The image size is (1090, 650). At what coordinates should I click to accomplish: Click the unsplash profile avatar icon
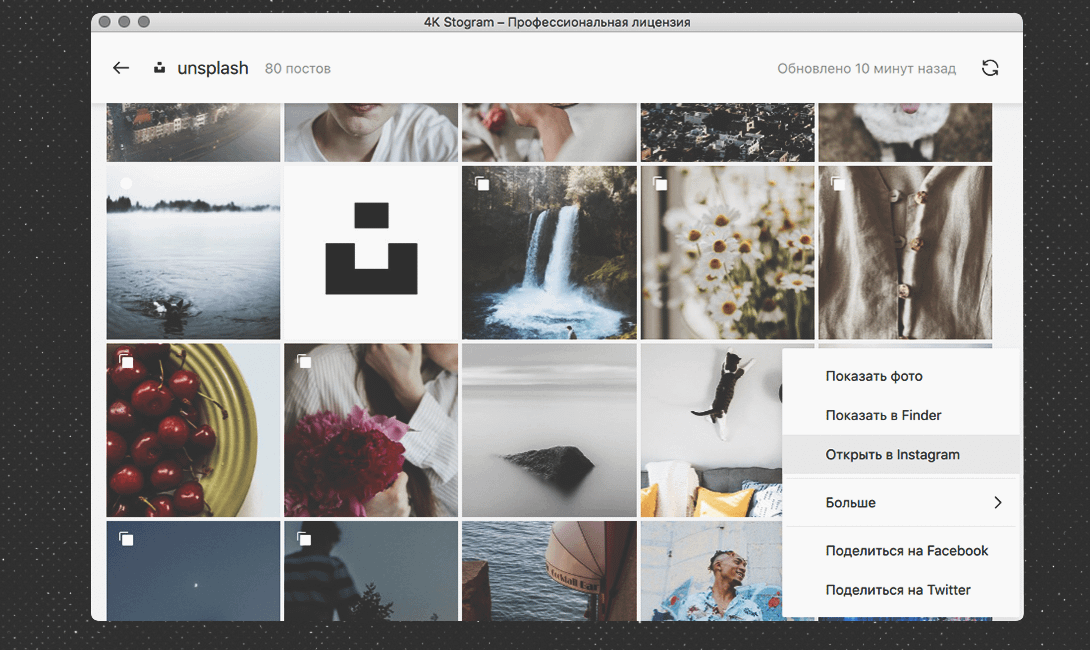click(159, 67)
